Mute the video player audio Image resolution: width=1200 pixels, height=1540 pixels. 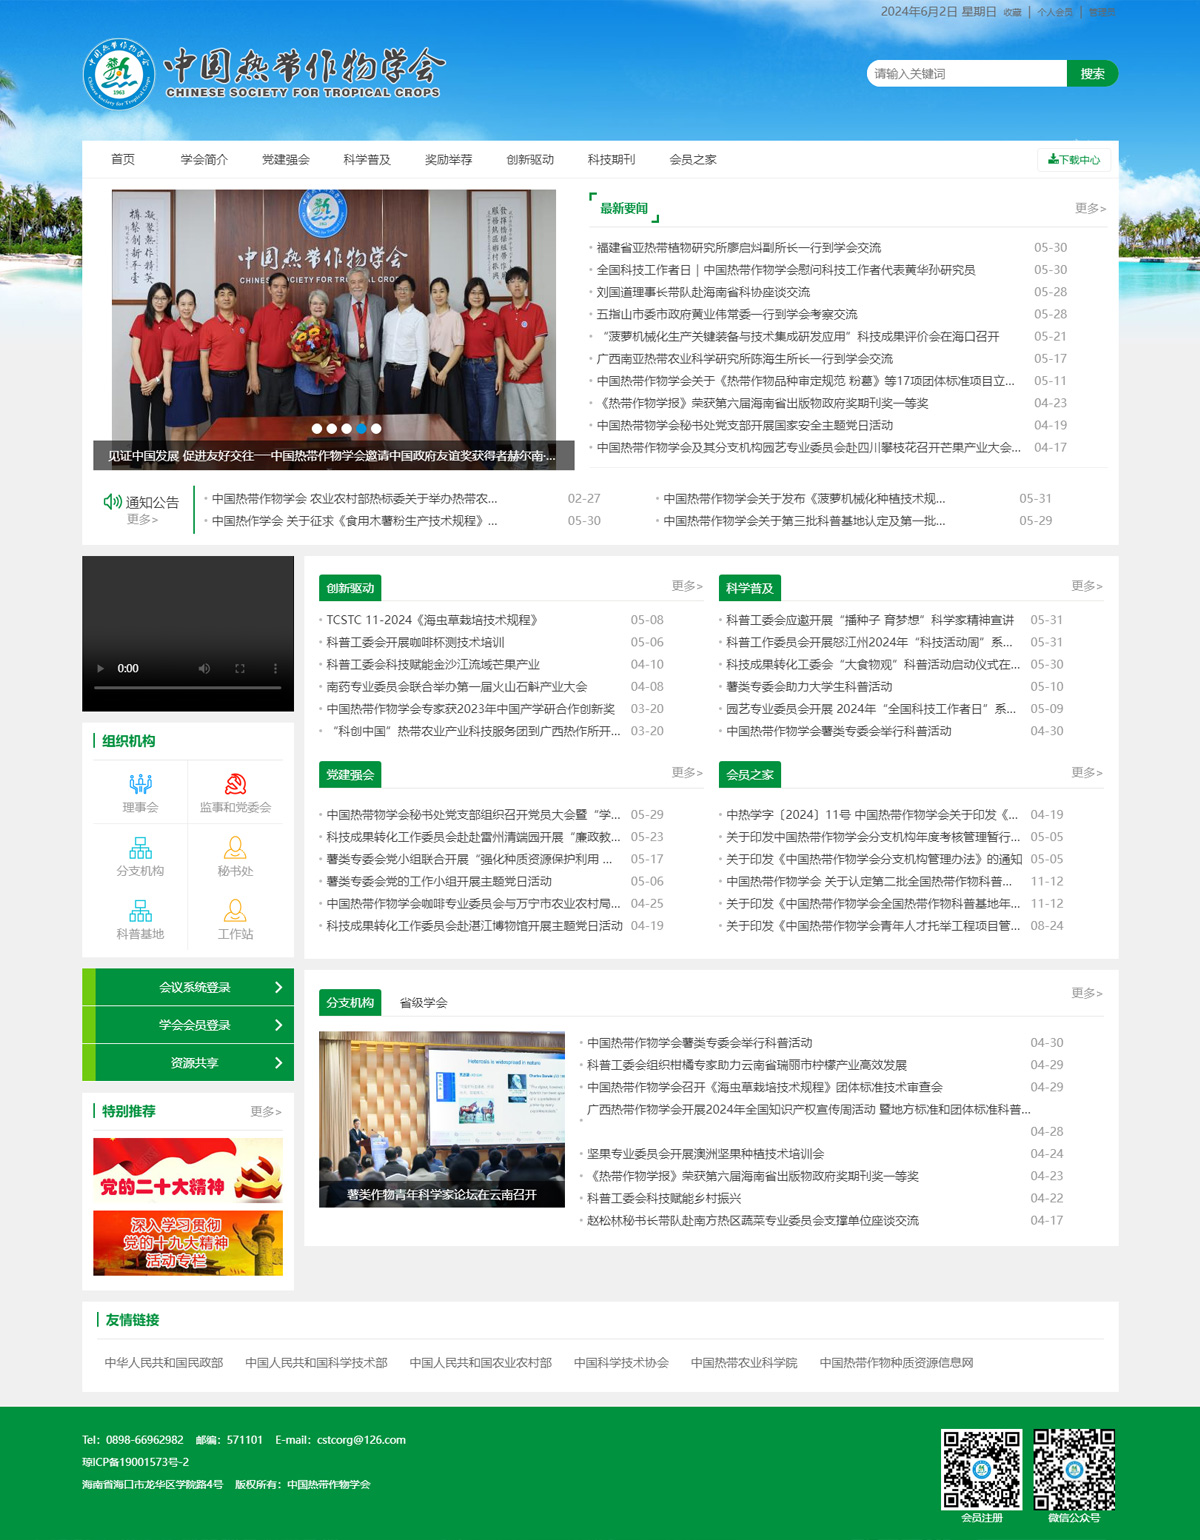point(205,668)
